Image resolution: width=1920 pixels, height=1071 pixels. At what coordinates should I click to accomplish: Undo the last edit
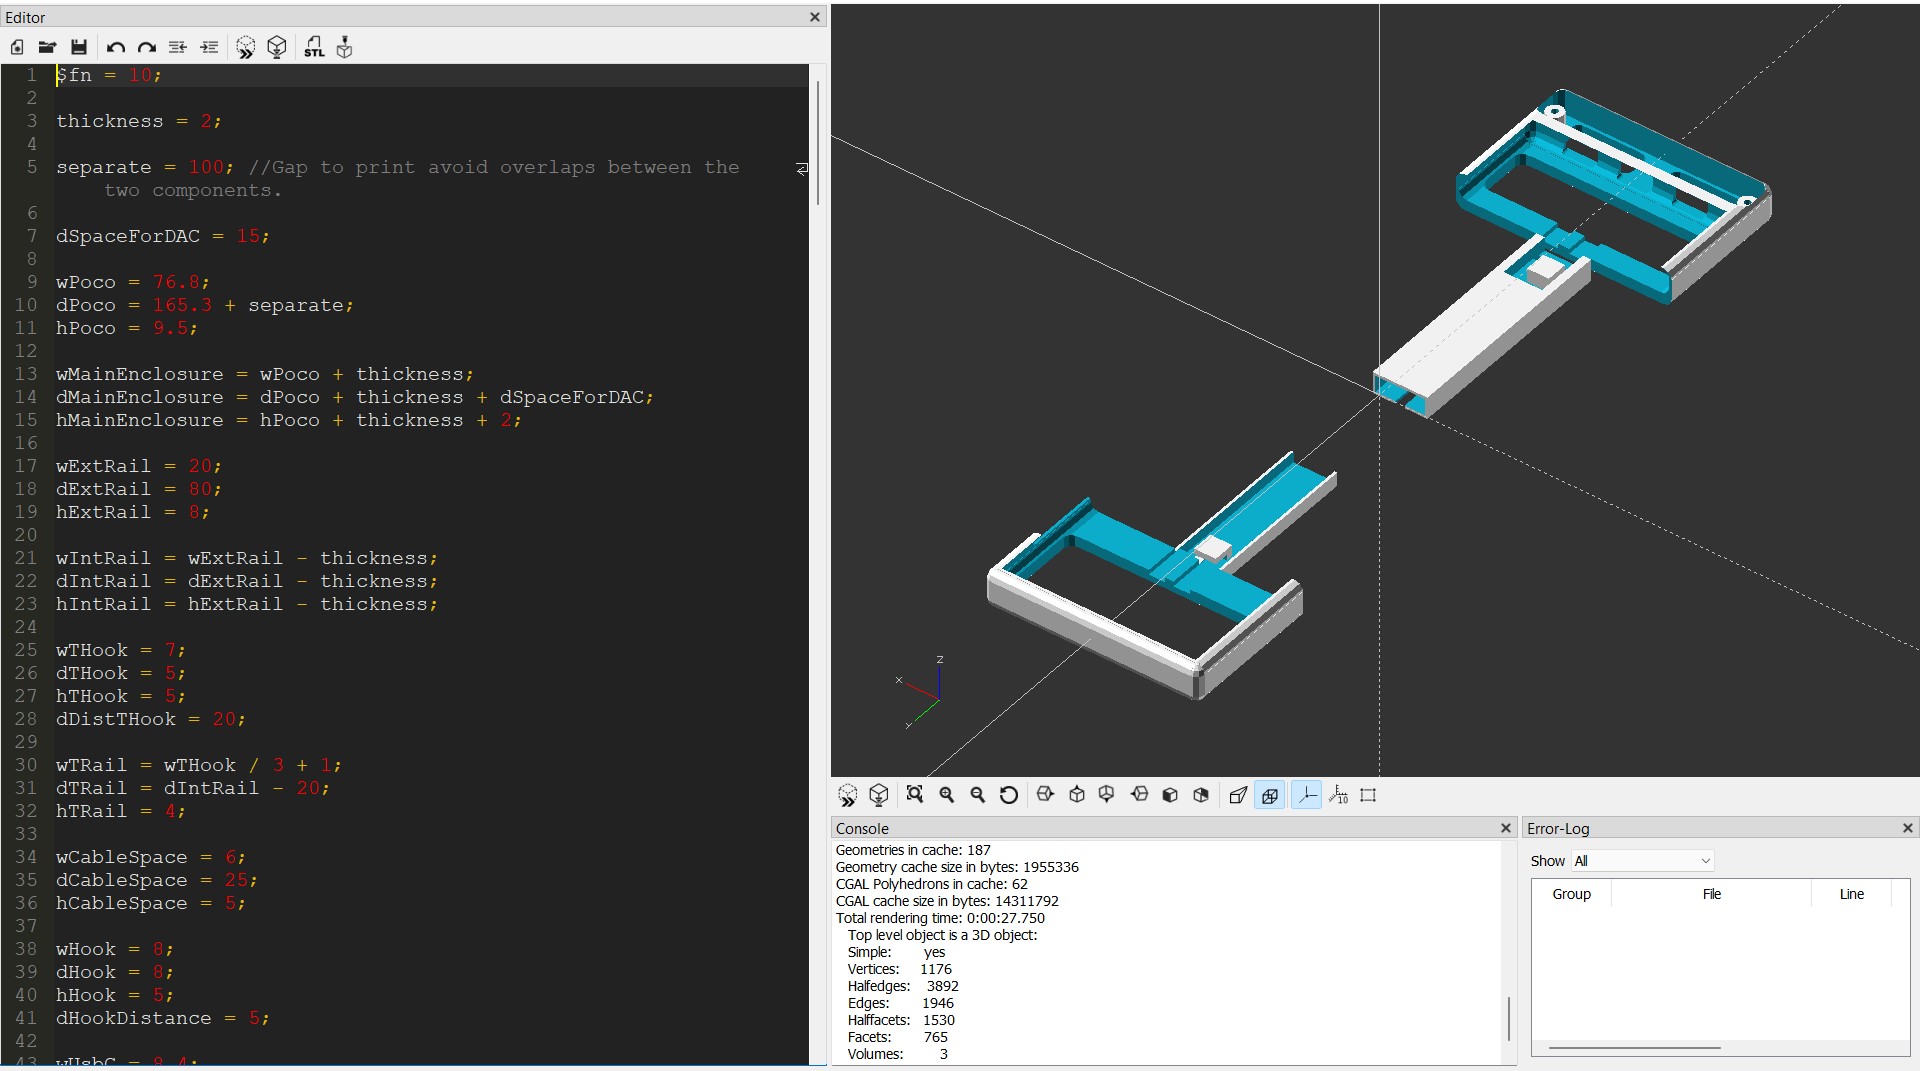[116, 47]
